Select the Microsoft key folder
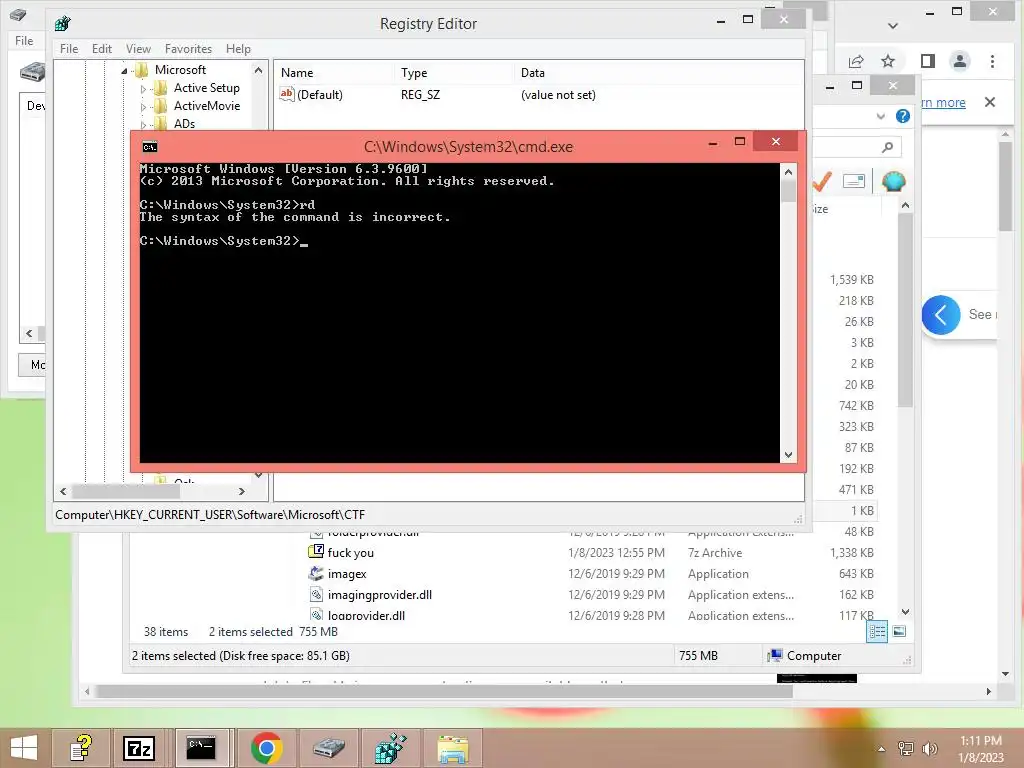1024x768 pixels. 180,70
